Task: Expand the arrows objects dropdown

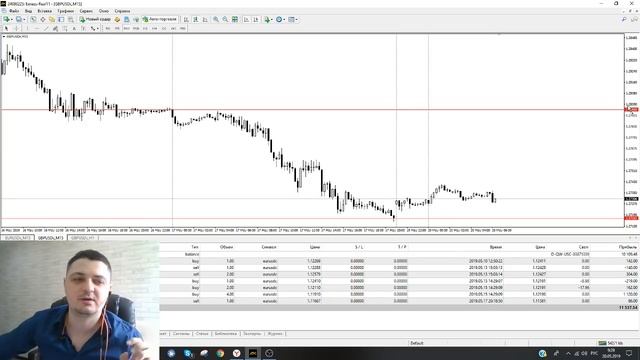Action: coord(98,29)
